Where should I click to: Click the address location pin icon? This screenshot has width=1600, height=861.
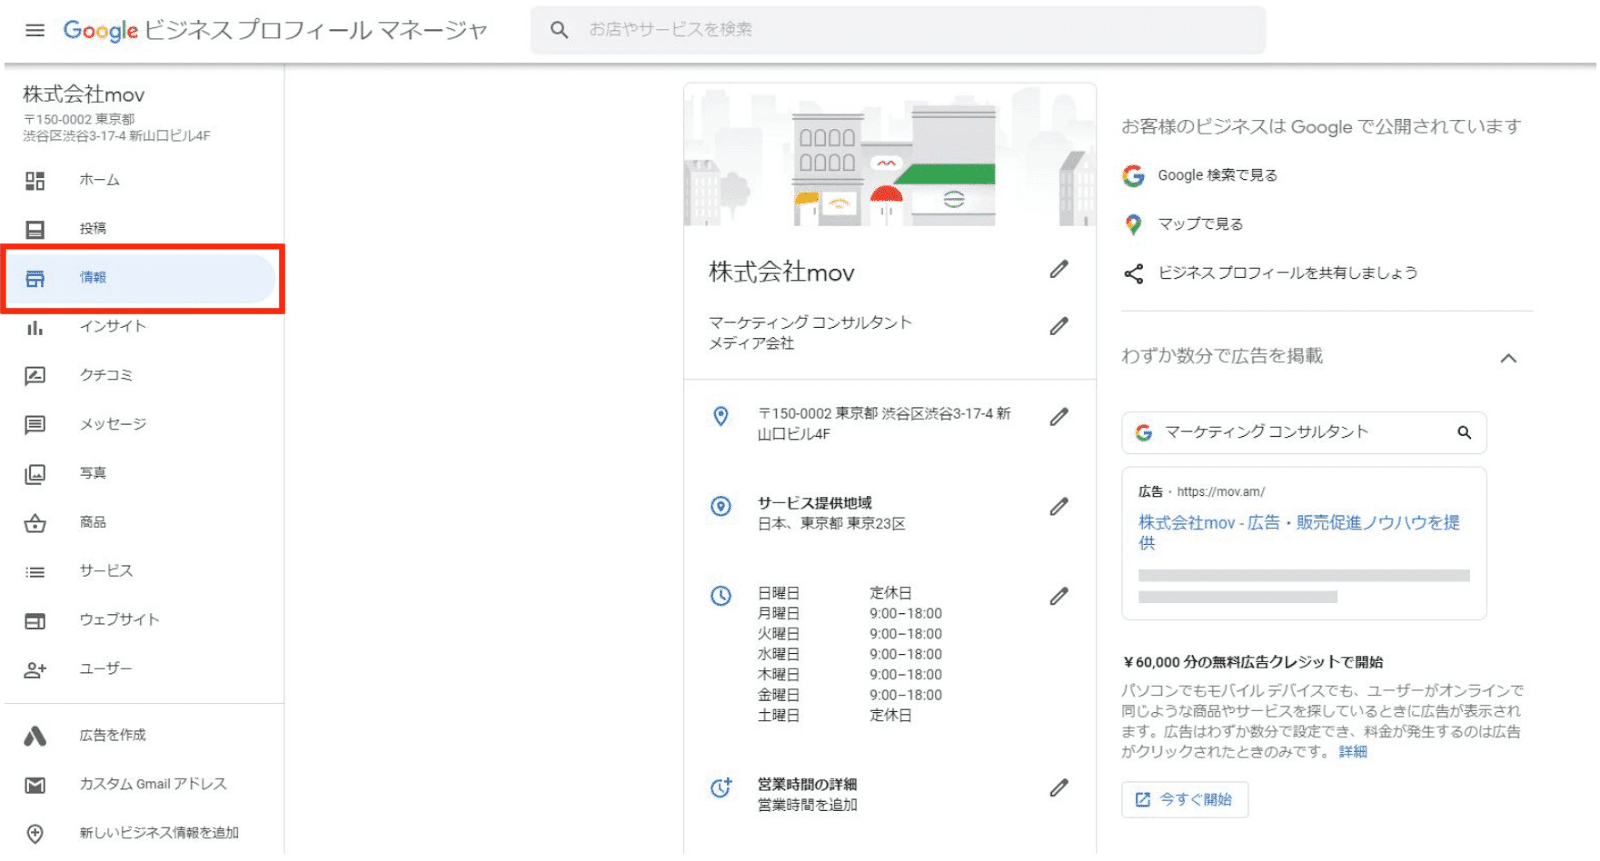(x=720, y=416)
